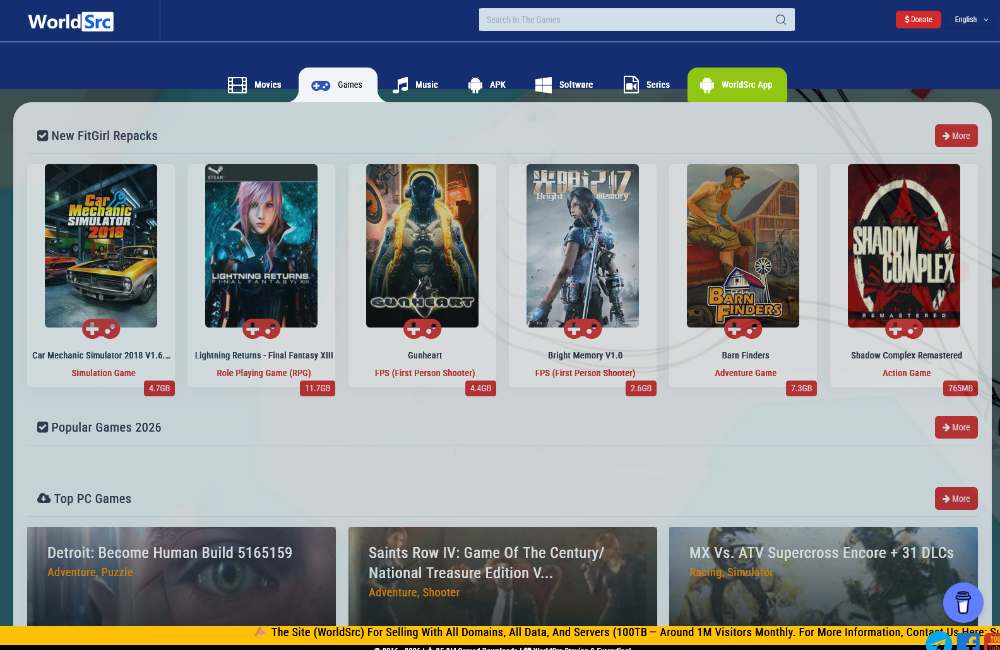Screen dimensions: 1000x650
Task: Click FPS genre link under Gunheart
Action: [425, 373]
